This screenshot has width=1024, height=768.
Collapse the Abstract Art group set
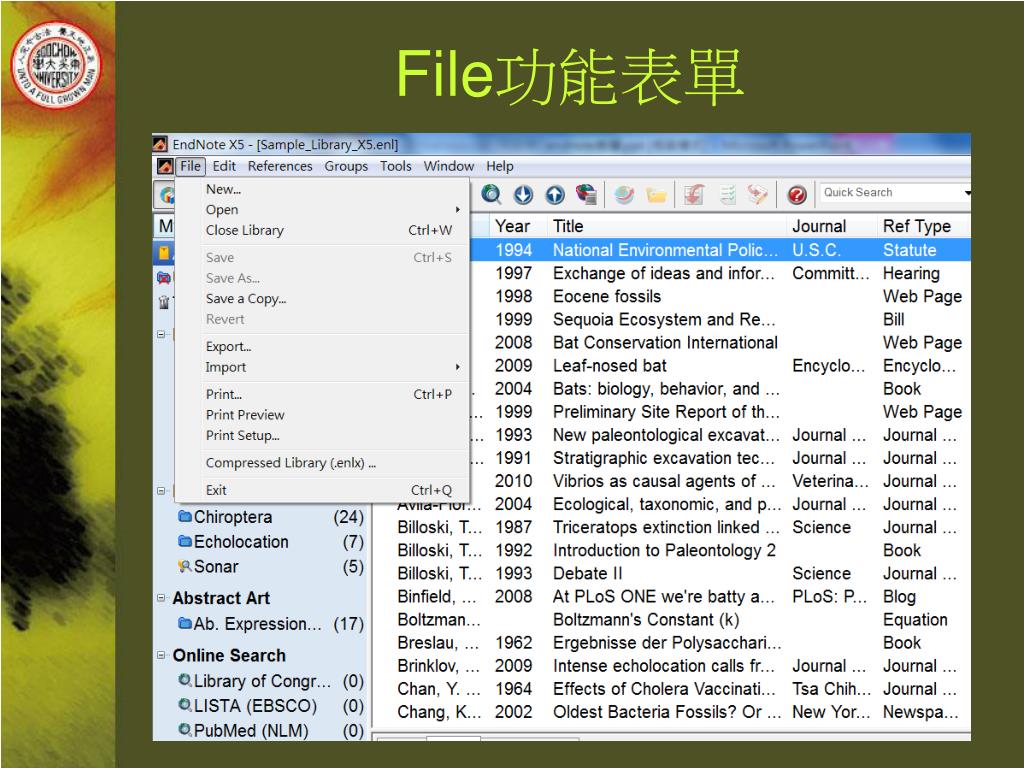point(161,597)
